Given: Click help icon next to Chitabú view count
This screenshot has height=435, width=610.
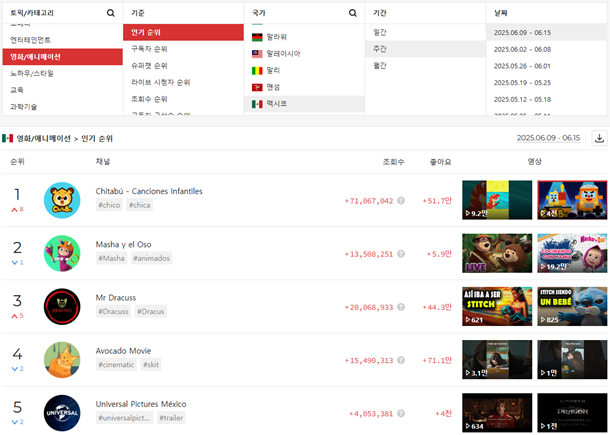Looking at the screenshot, I should click(401, 201).
